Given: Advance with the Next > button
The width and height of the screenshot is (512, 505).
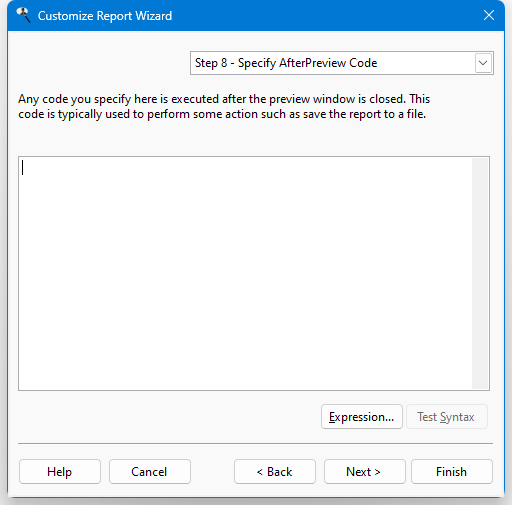Looking at the screenshot, I should coord(365,472).
